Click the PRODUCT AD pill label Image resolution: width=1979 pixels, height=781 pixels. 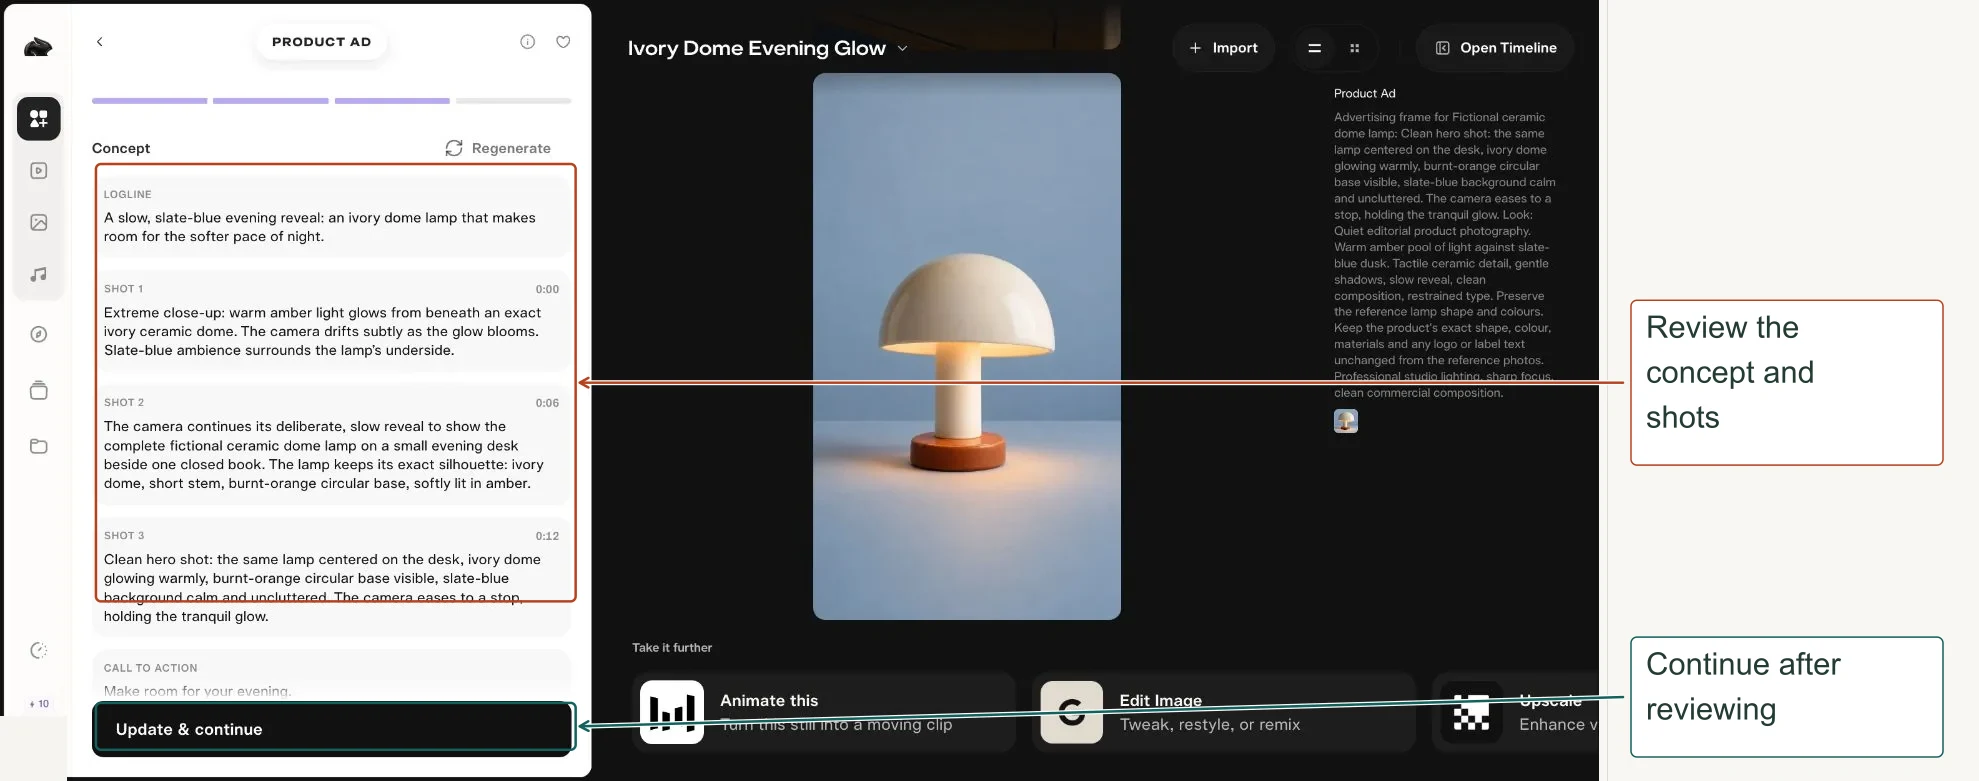[322, 42]
